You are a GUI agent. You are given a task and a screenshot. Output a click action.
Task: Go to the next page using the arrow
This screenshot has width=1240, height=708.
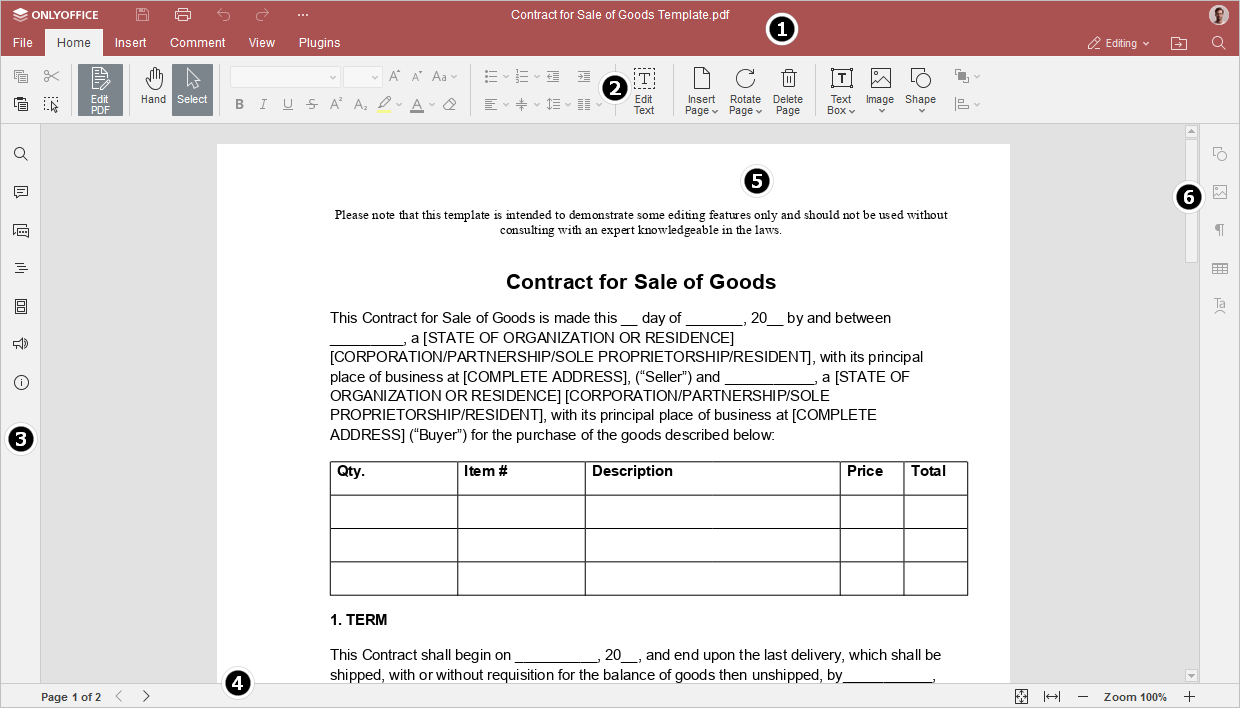(x=146, y=697)
